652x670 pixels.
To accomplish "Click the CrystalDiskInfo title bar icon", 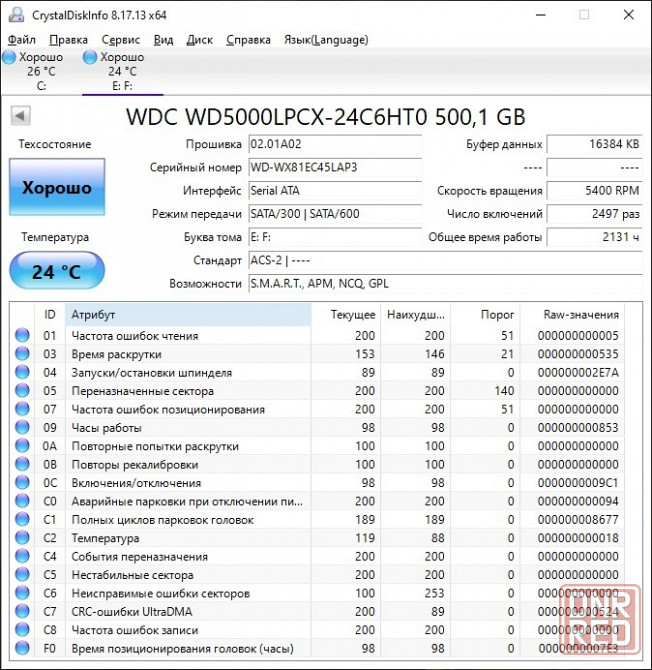I will pyautogui.click(x=17, y=15).
